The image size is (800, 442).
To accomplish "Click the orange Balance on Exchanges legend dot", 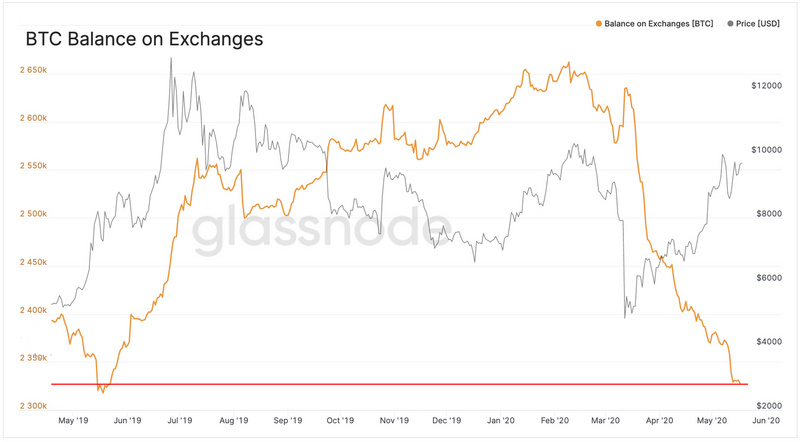I will (597, 21).
